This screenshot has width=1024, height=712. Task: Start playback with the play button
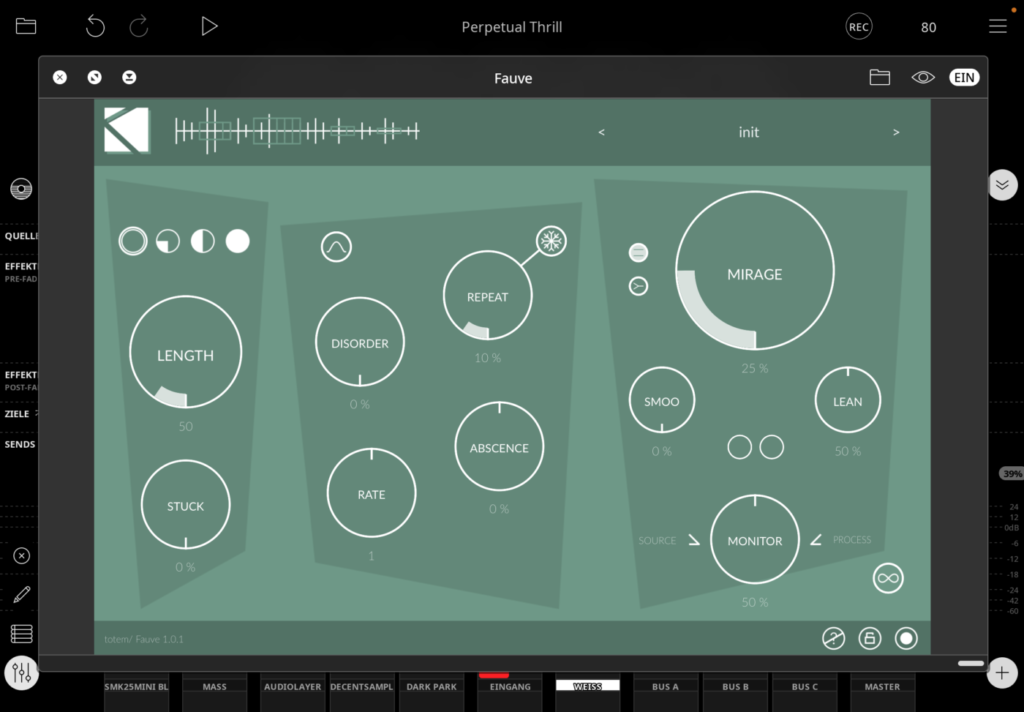pyautogui.click(x=209, y=27)
